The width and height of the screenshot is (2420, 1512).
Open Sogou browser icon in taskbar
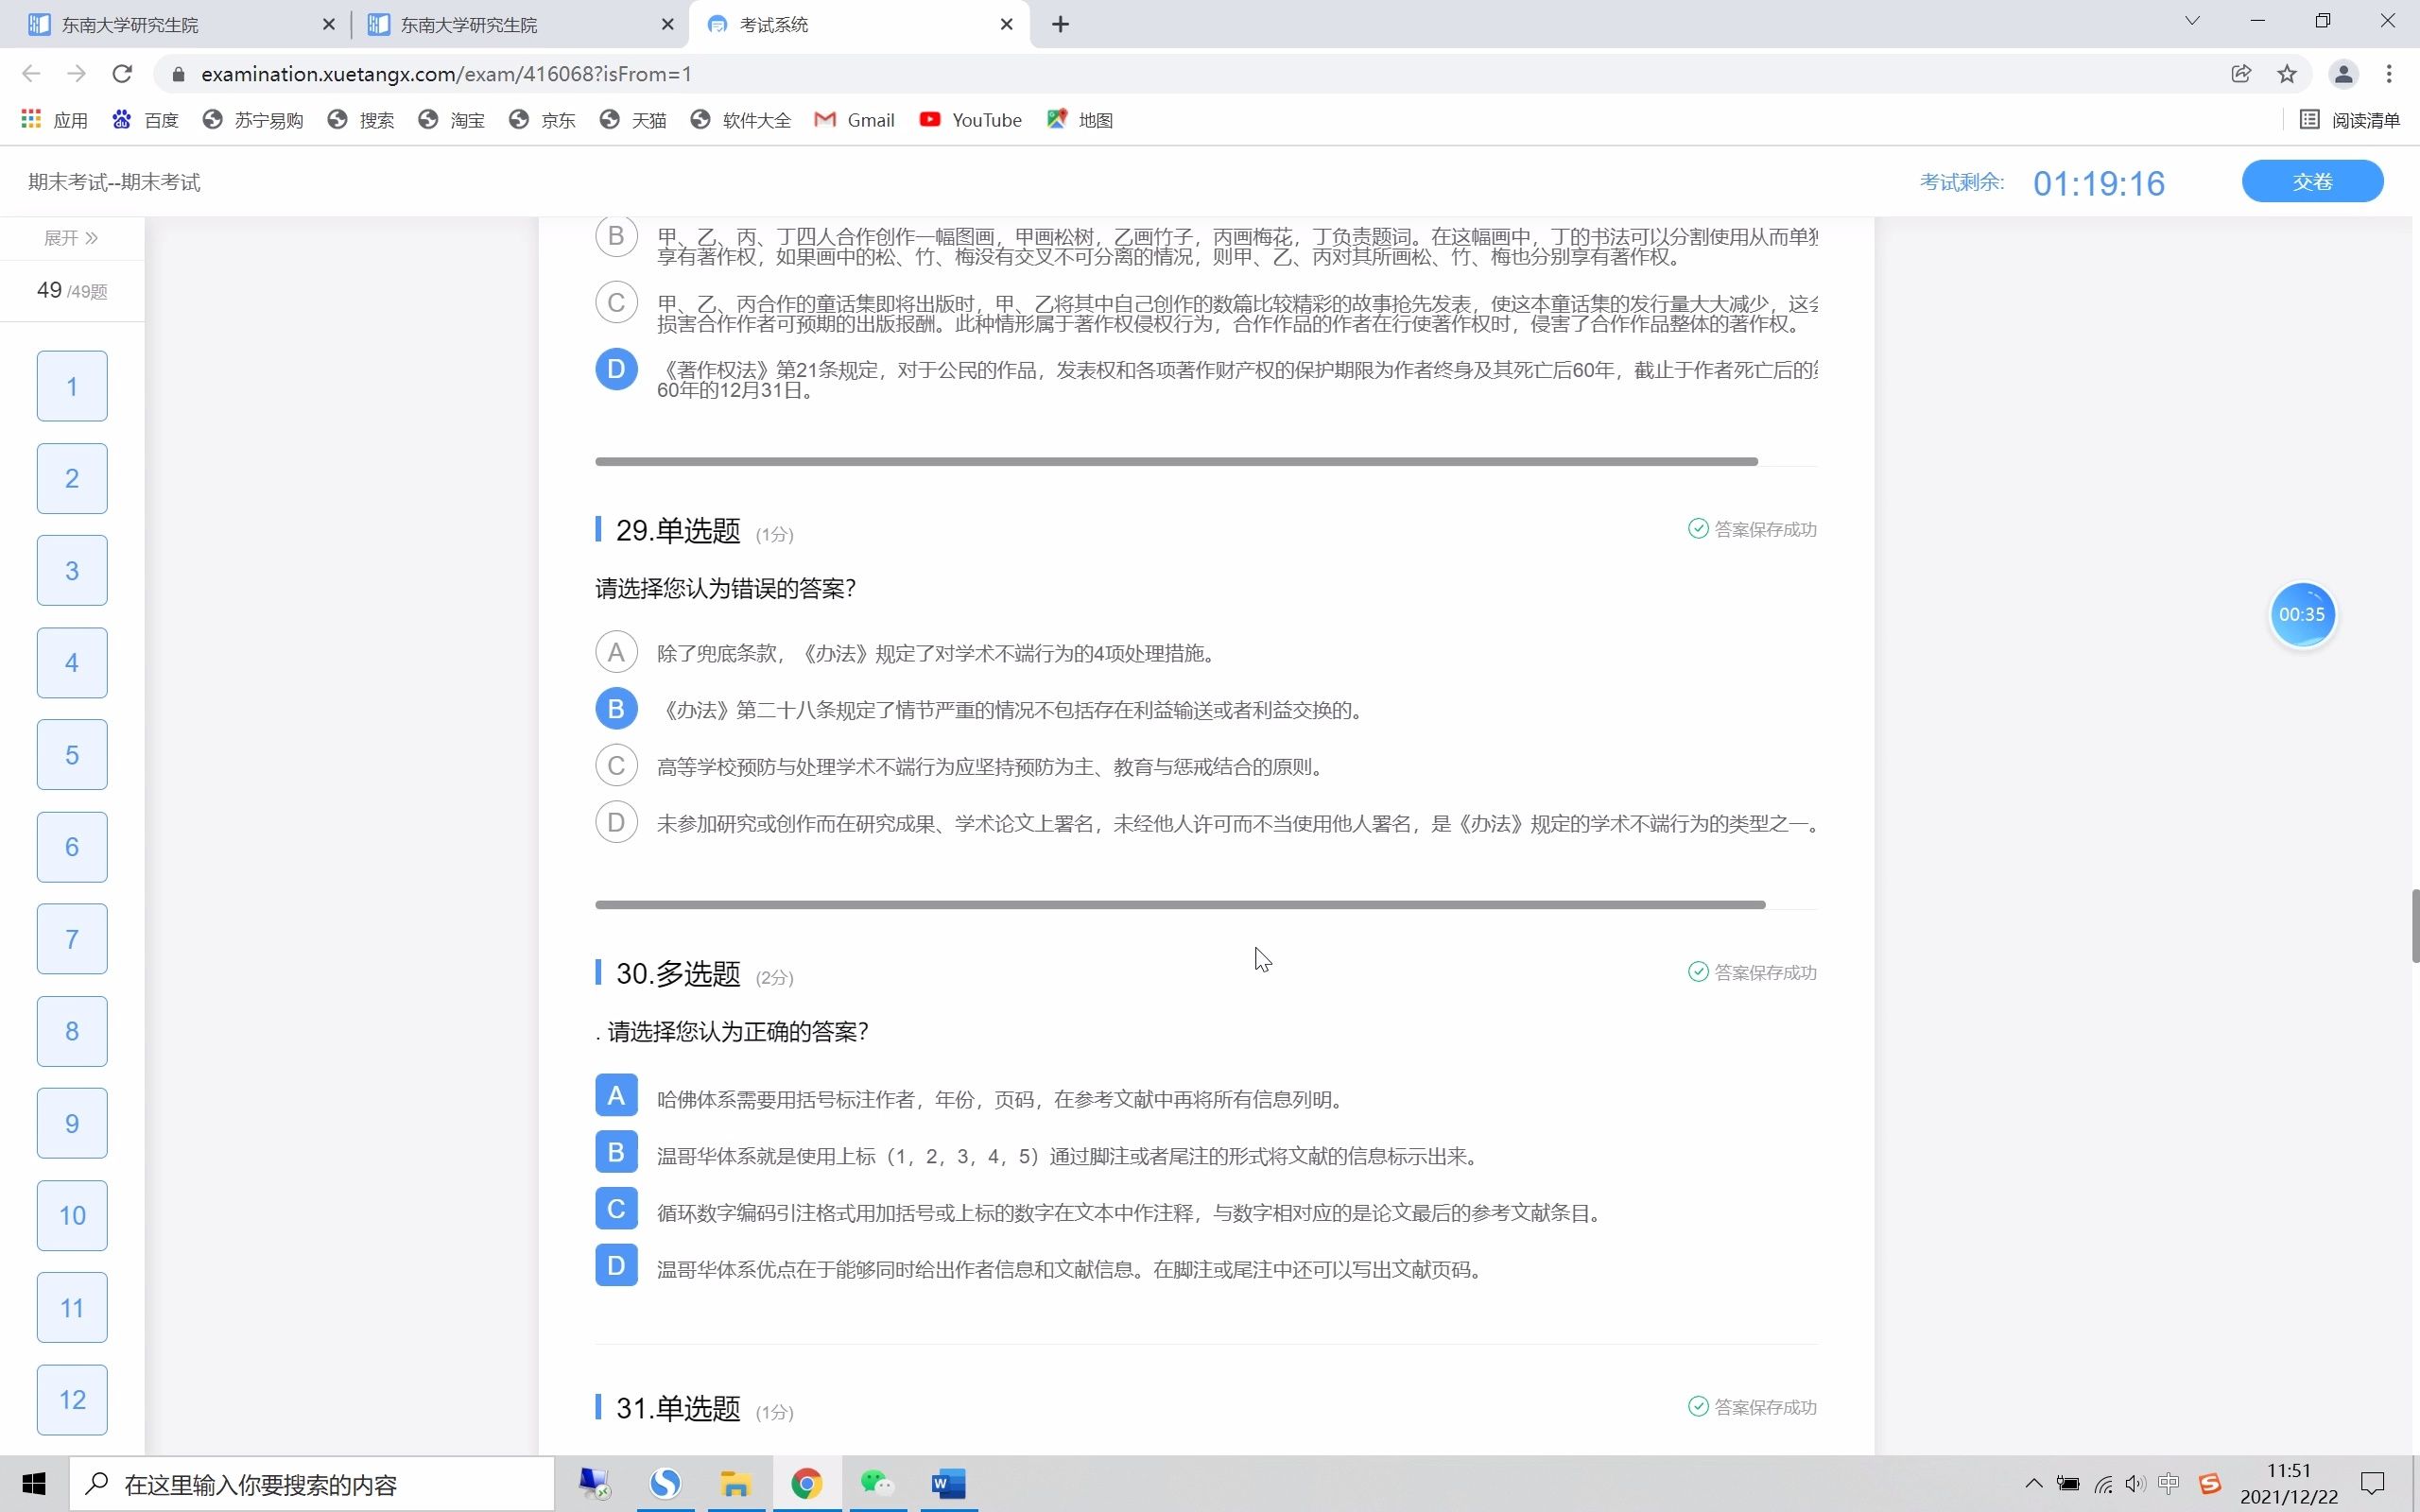[x=665, y=1484]
